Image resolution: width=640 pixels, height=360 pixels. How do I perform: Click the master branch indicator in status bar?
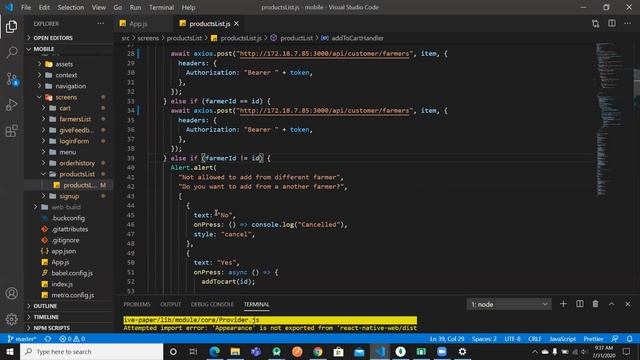[x=22, y=339]
